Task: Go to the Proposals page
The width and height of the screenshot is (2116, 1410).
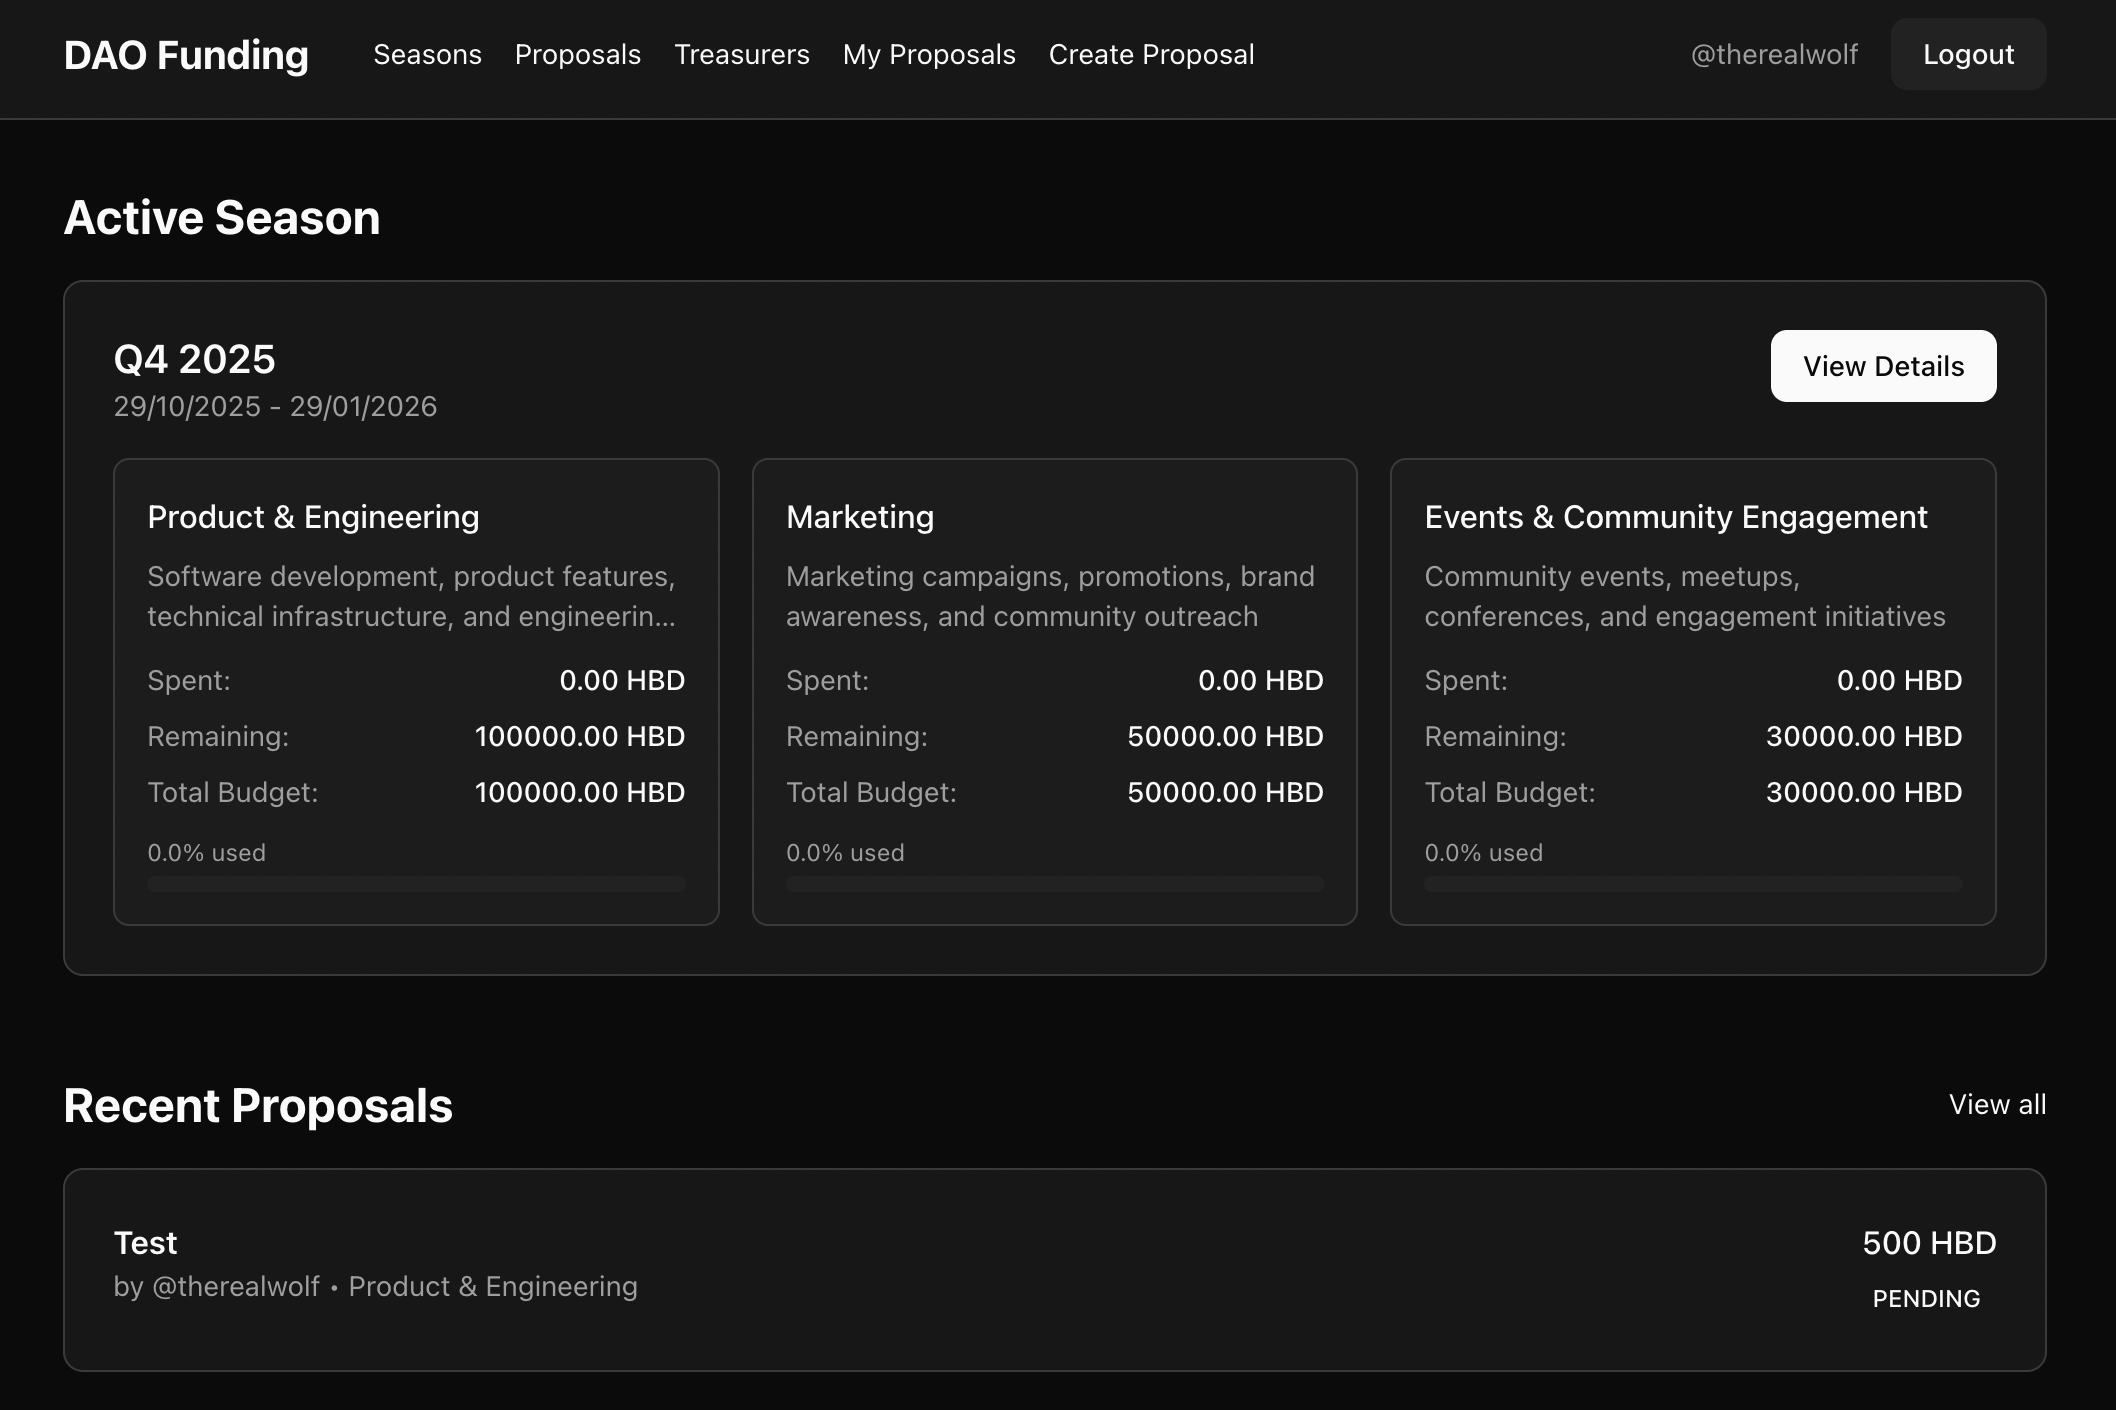Action: point(577,55)
